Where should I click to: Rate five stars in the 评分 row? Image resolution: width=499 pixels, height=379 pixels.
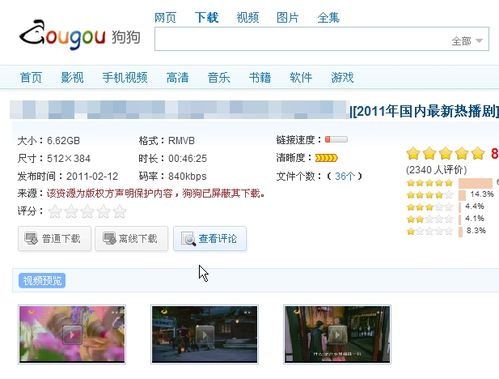pyautogui.click(x=120, y=211)
